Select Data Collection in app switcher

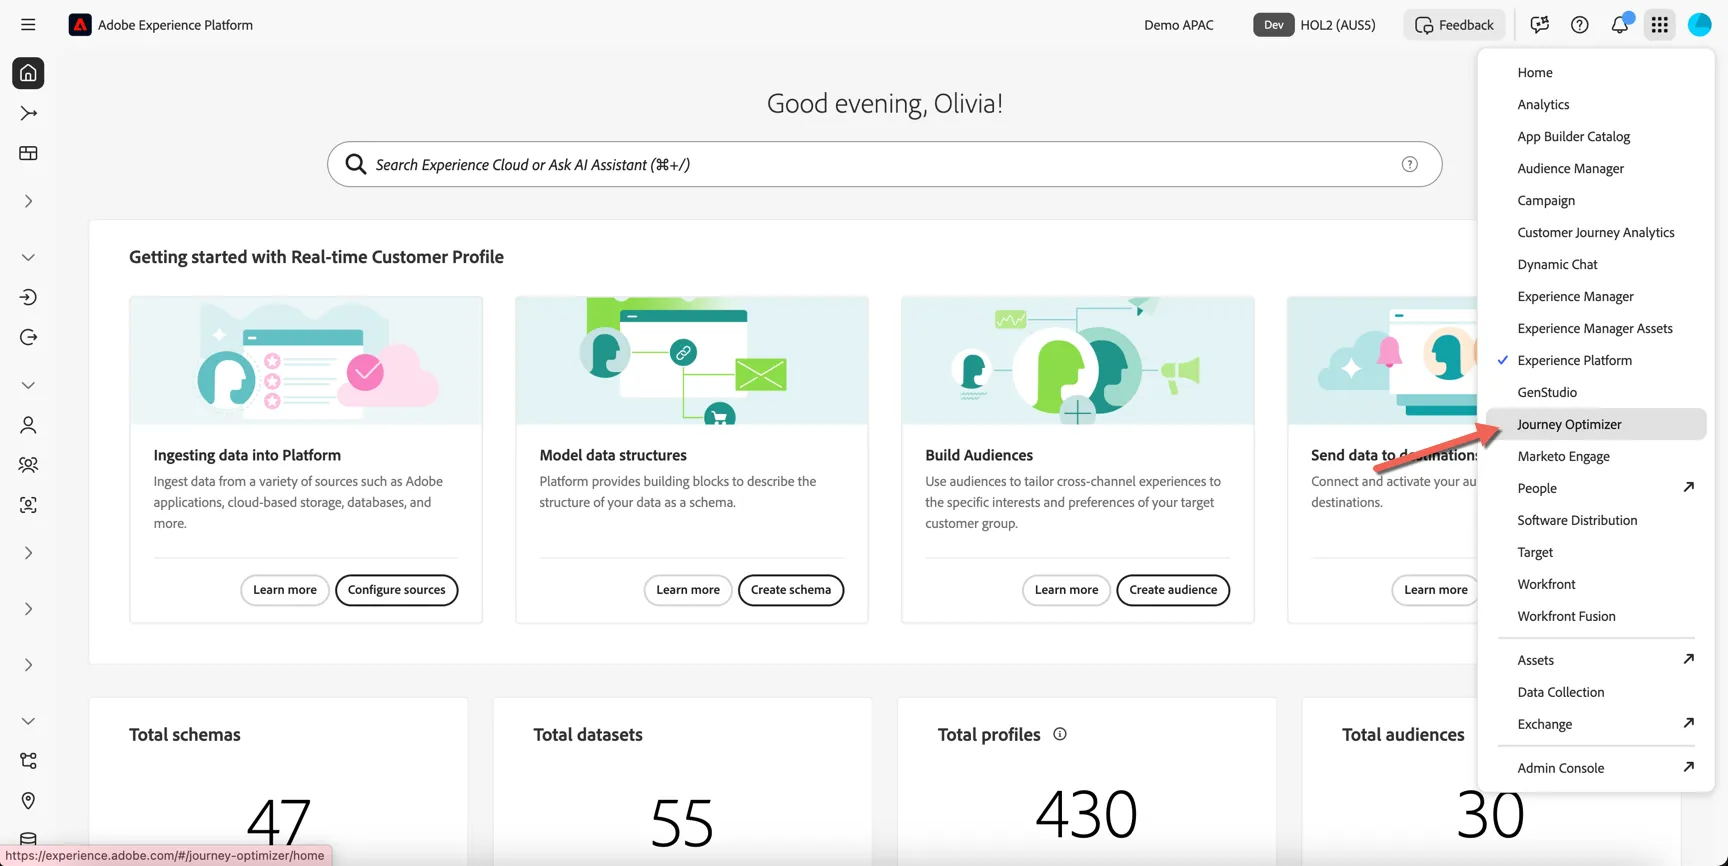point(1596,692)
